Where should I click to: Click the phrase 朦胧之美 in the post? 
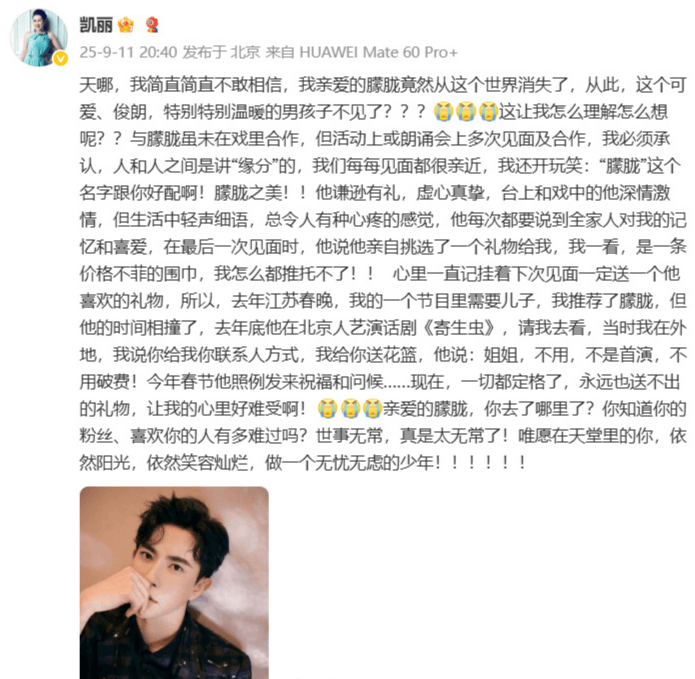pos(248,193)
